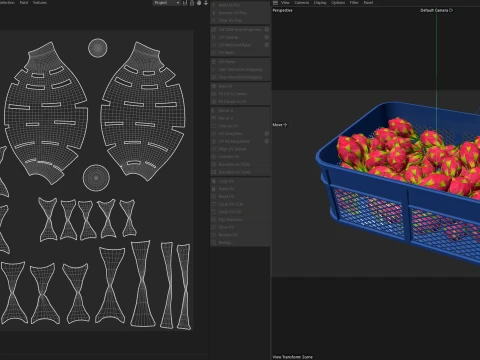This screenshot has width=480, height=360.
Task: Select the small top circular UV island
Action: click(98, 48)
